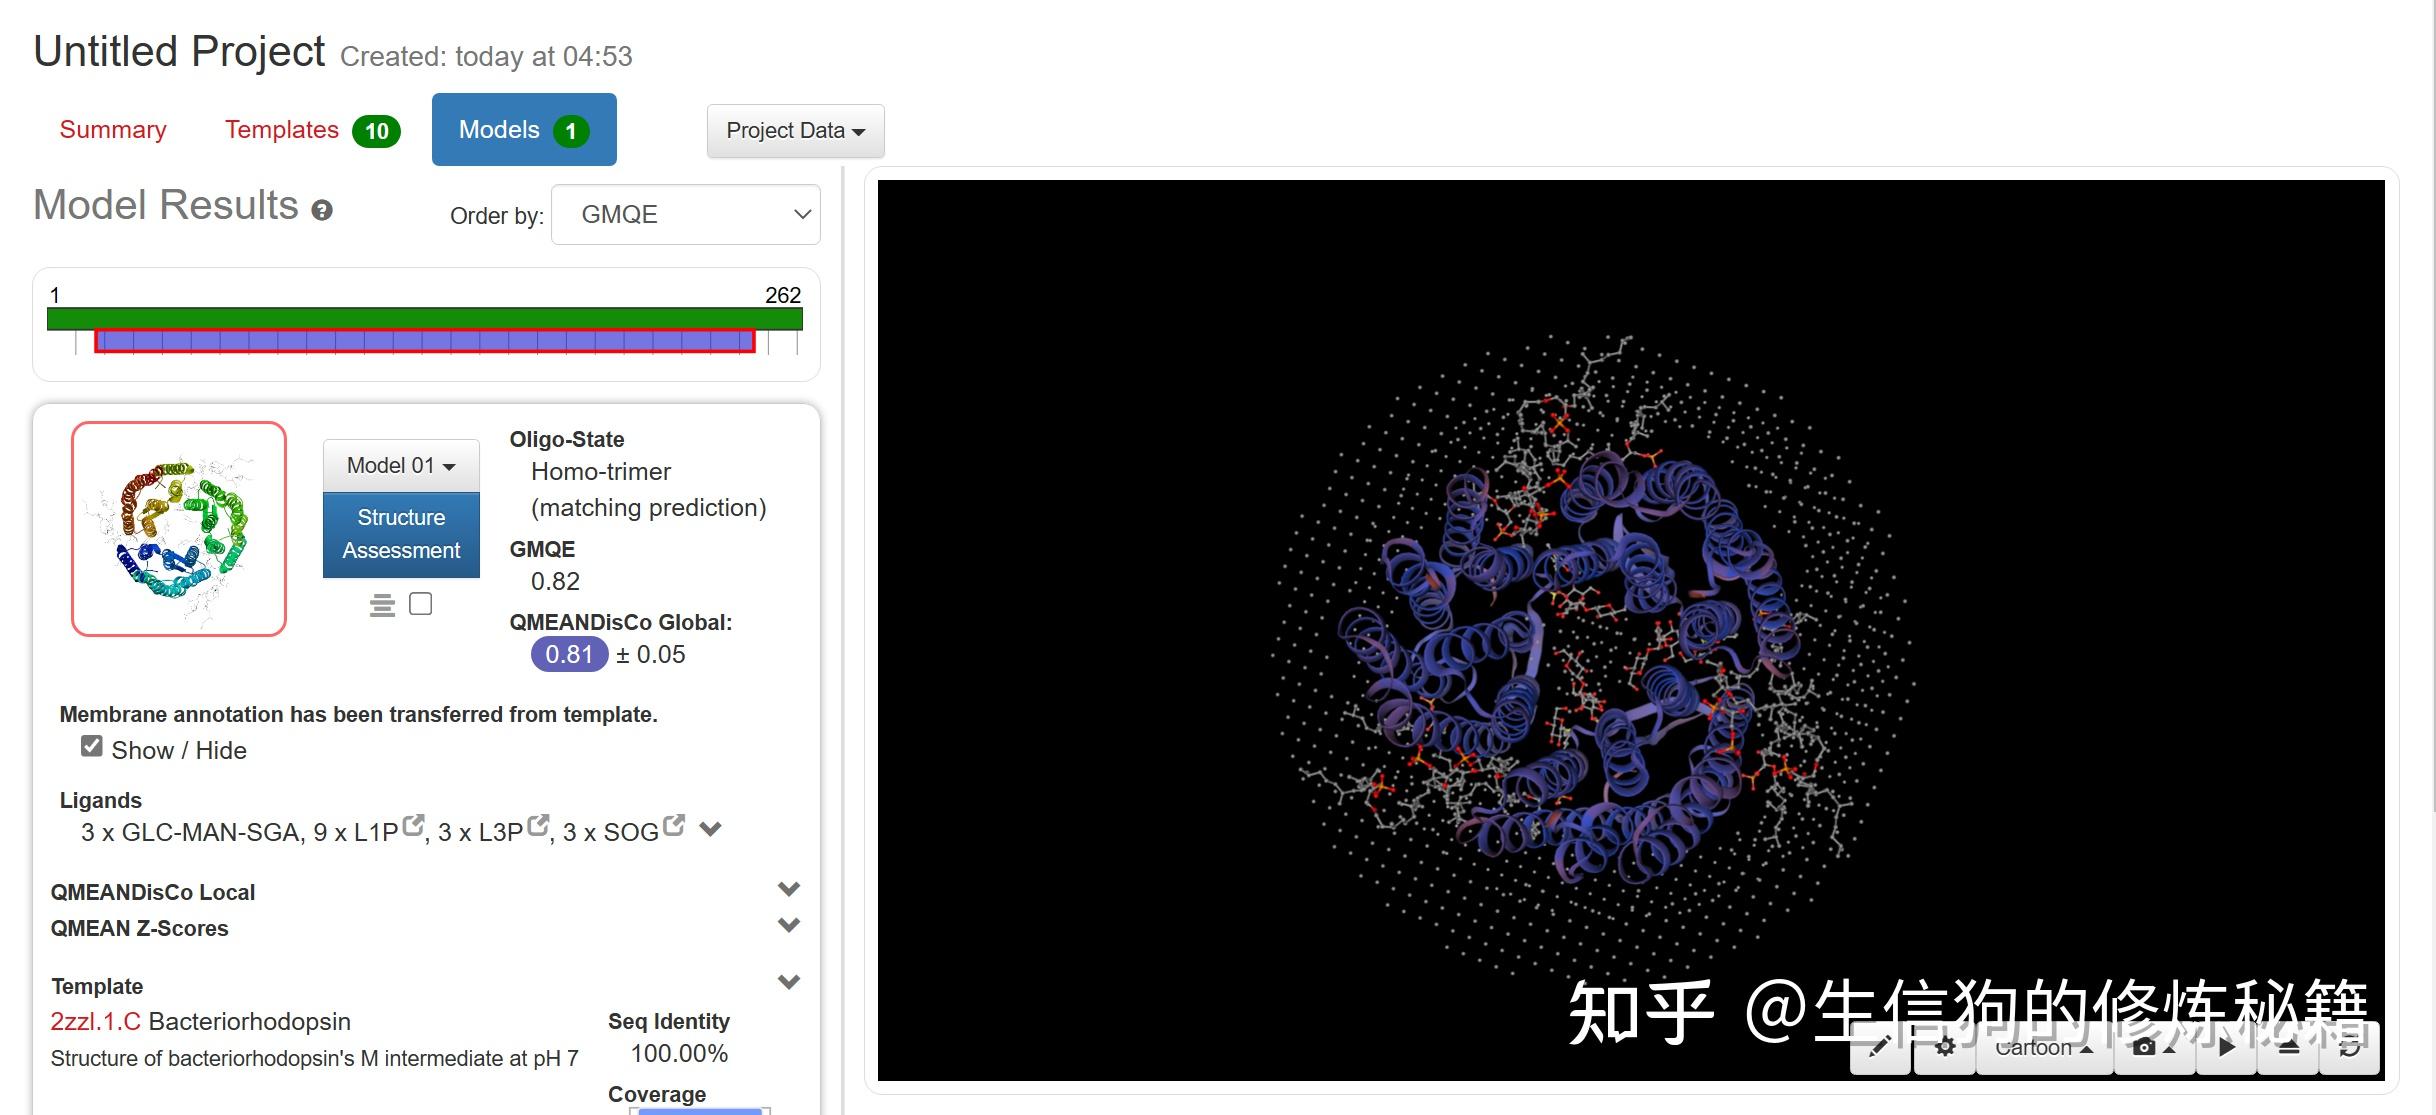Click the Homo-trimer oligo-state text
Screen dimensions: 2436x1115
(600, 471)
